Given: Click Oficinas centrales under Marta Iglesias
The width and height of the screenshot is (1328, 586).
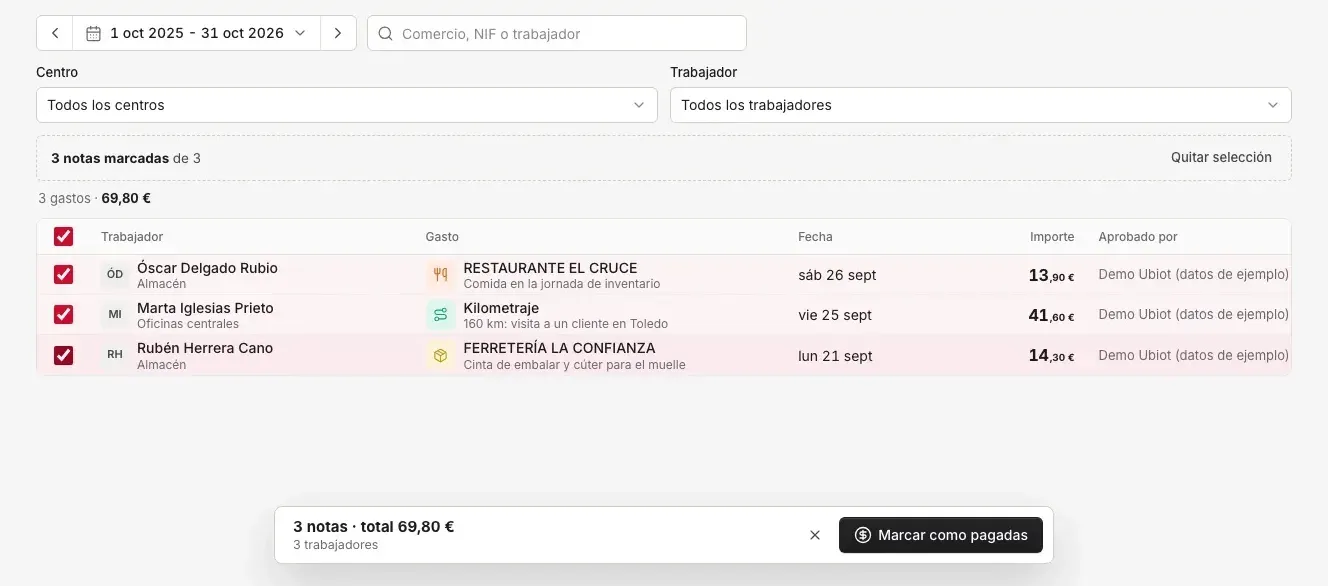Looking at the screenshot, I should [x=188, y=324].
